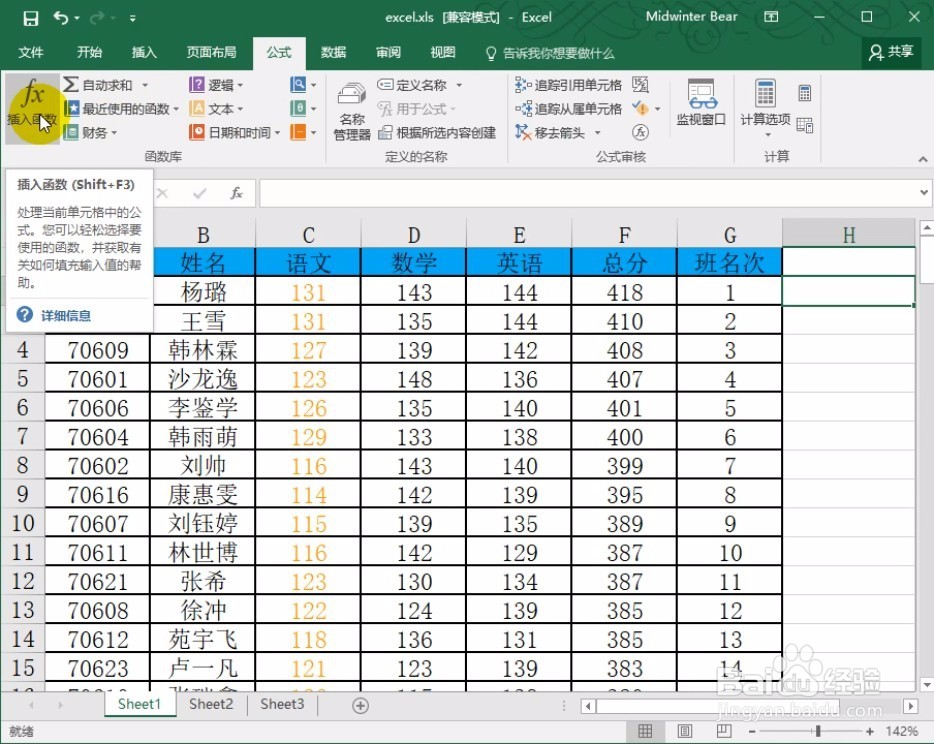Open the 文件 menu

click(31, 52)
